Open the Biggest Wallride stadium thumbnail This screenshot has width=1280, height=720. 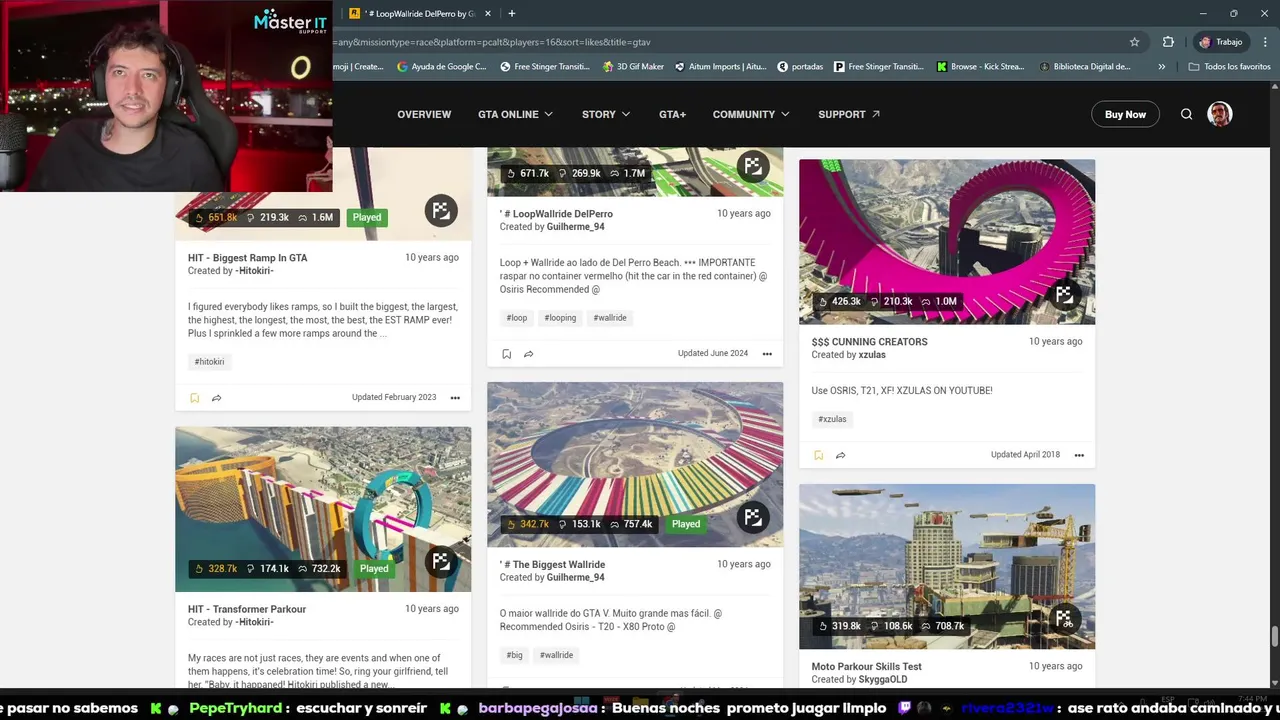pyautogui.click(x=635, y=464)
